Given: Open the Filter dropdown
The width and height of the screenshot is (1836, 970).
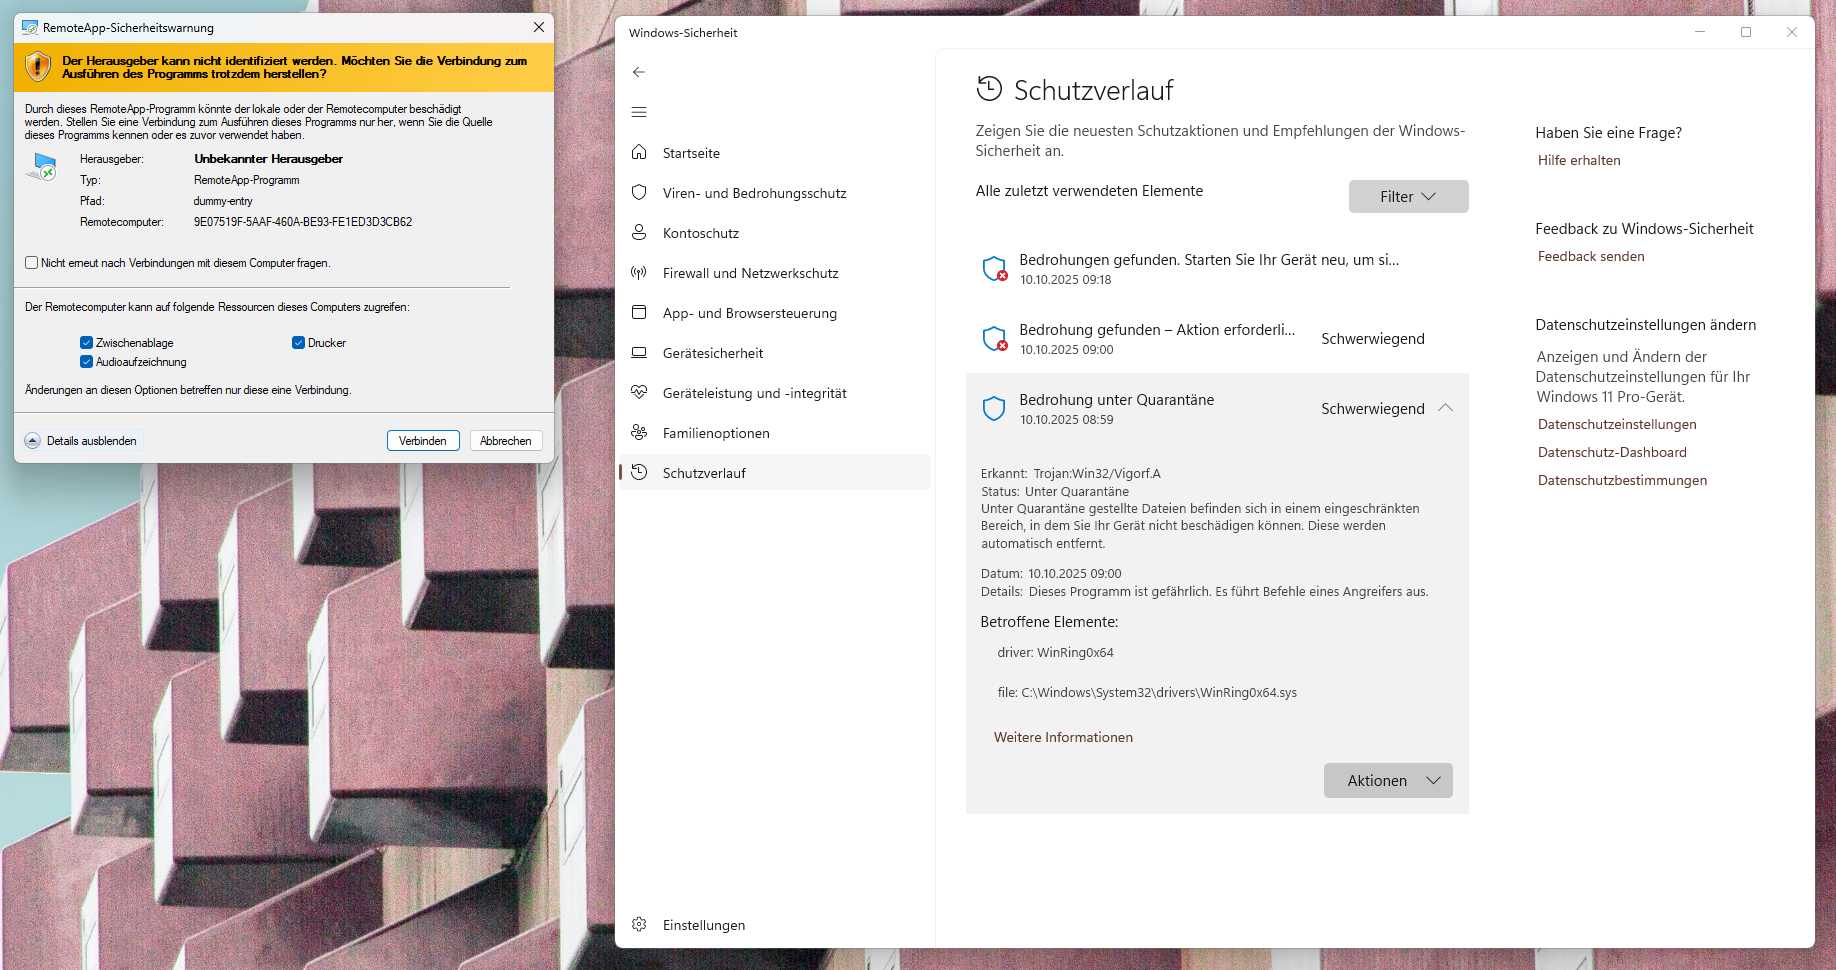Looking at the screenshot, I should click(x=1408, y=197).
